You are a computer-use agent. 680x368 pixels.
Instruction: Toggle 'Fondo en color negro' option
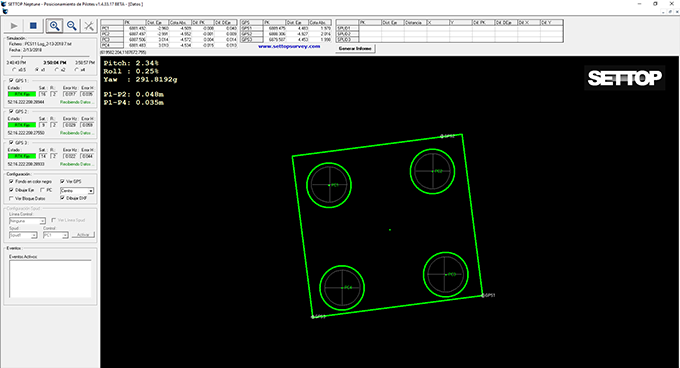point(11,182)
